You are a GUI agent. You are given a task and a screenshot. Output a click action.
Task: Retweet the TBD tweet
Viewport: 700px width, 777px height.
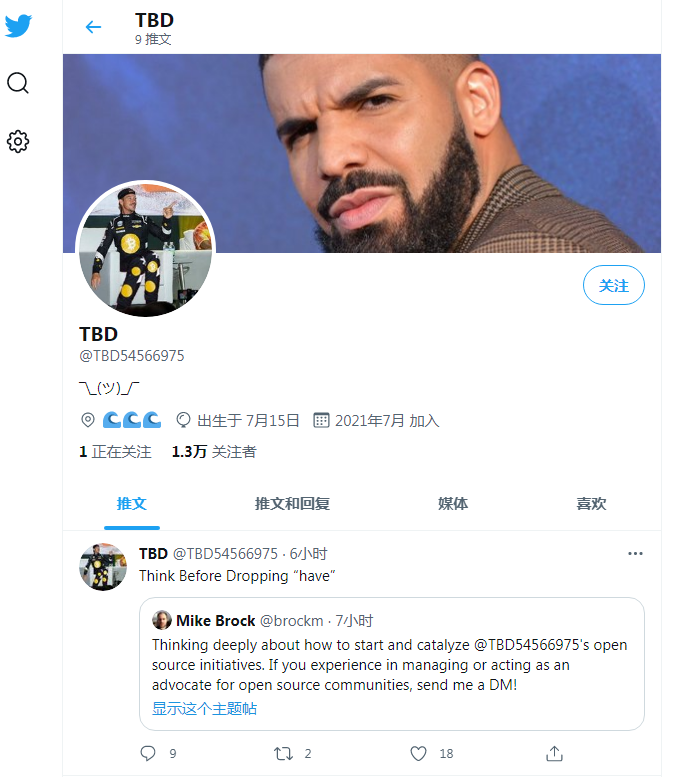(284, 753)
